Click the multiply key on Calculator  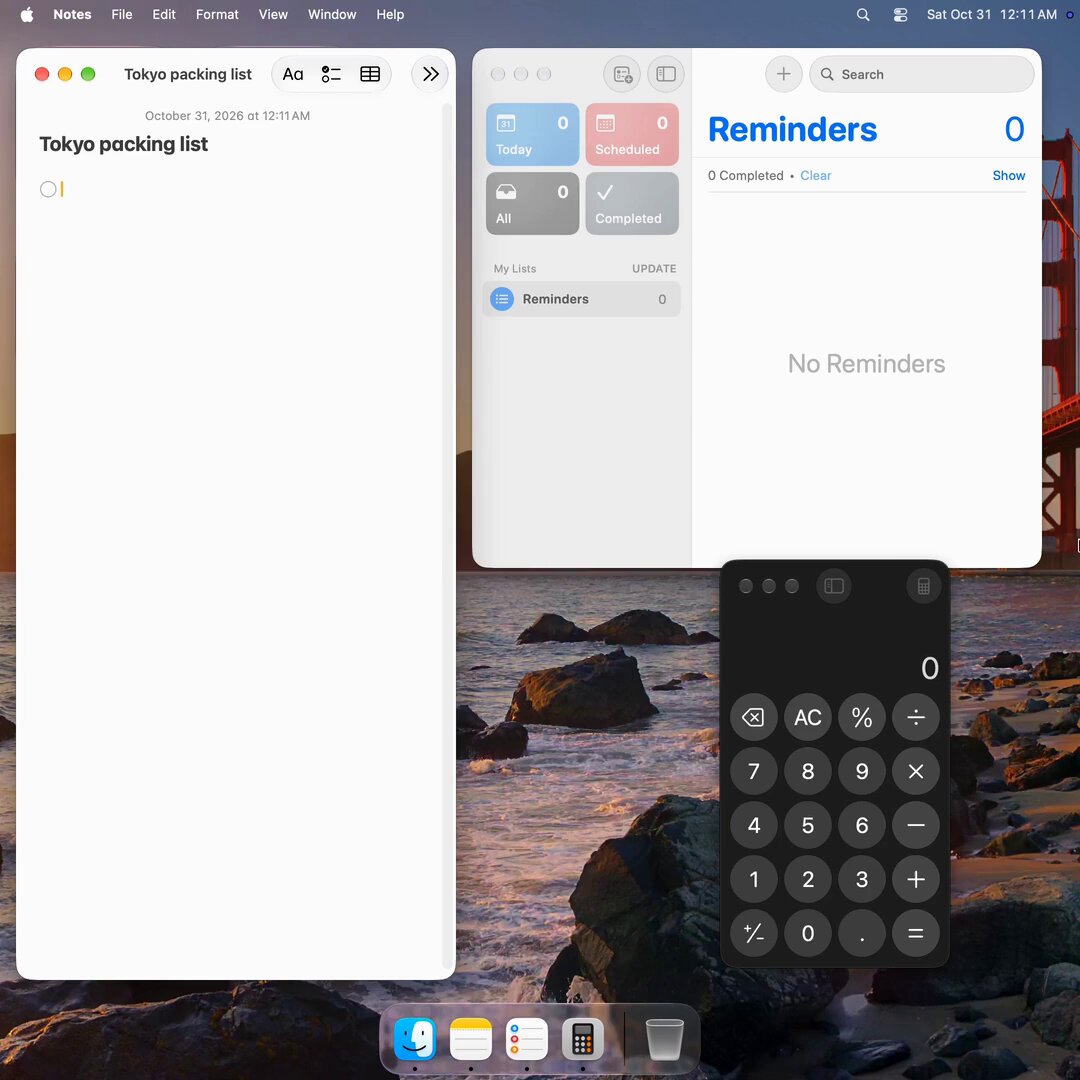pyautogui.click(x=915, y=771)
